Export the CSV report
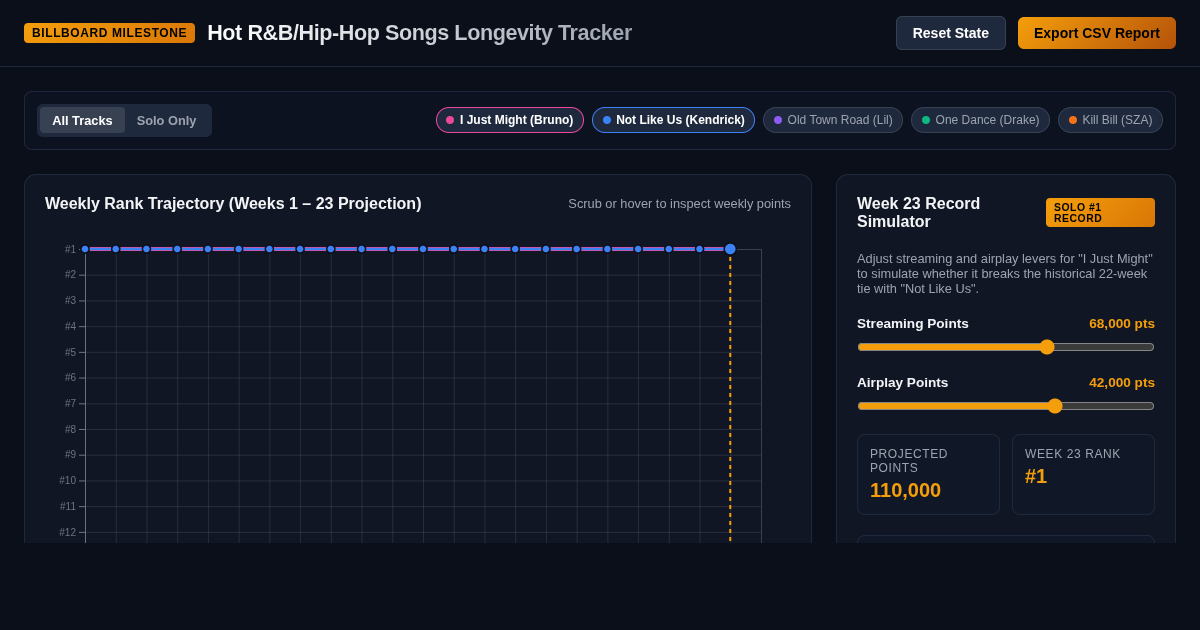The image size is (1200, 630). point(1097,33)
